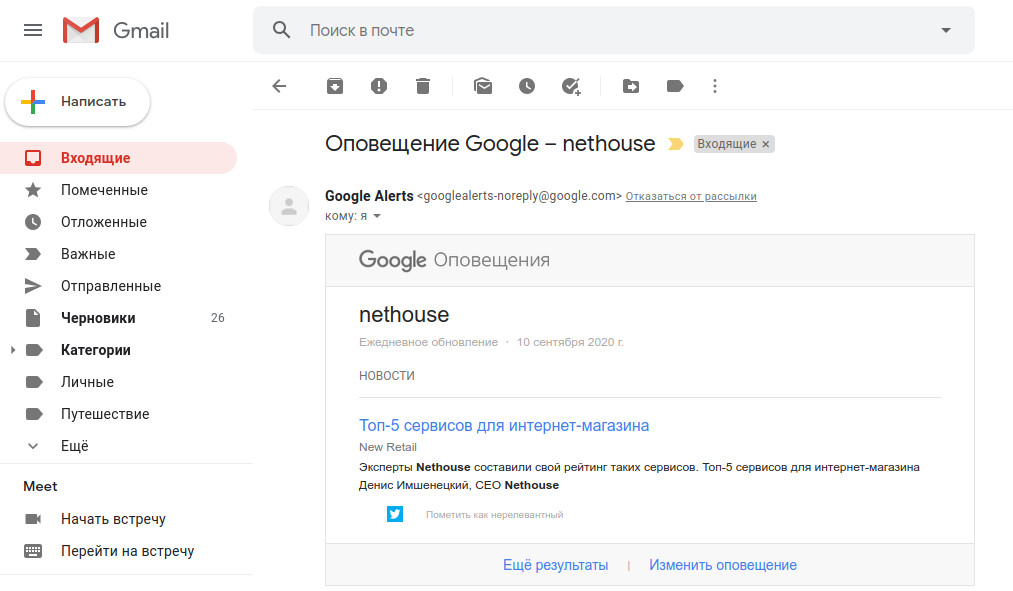Report this message as spam

click(x=379, y=86)
